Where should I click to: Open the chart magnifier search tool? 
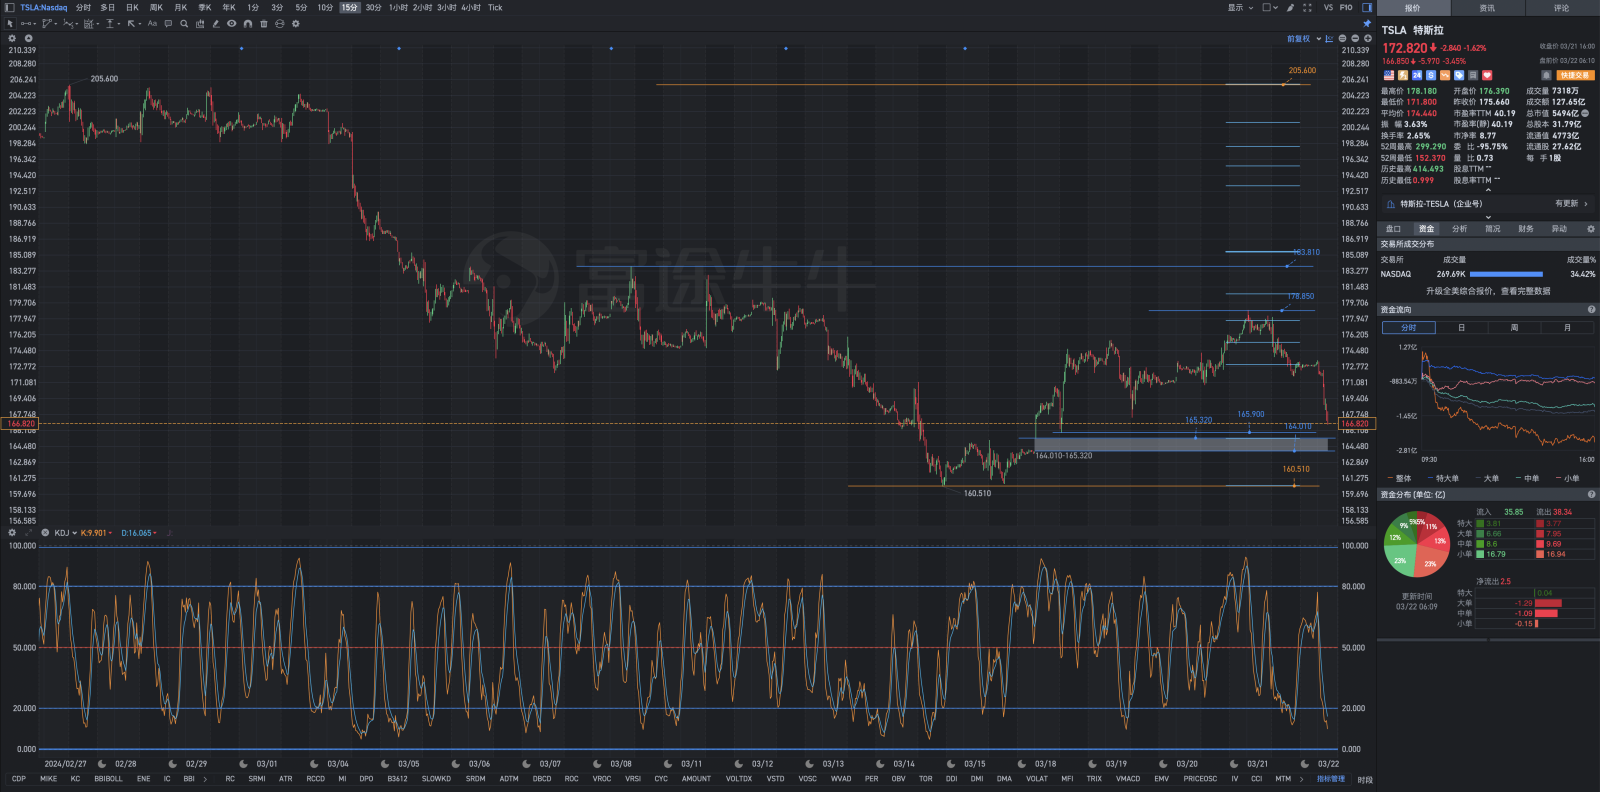184,24
